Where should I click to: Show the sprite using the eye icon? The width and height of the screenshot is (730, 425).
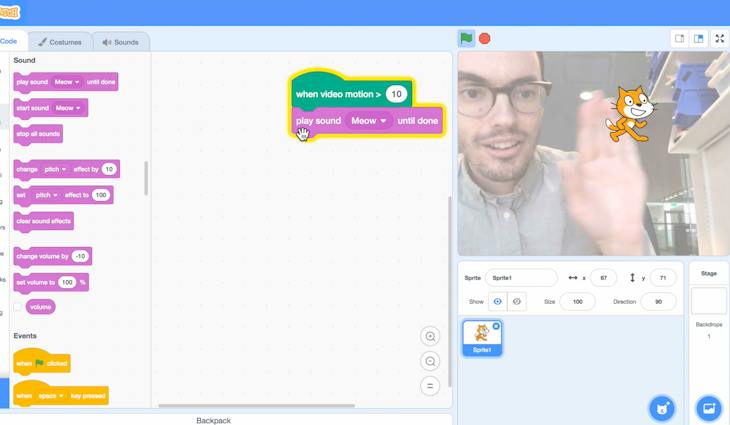click(x=497, y=302)
